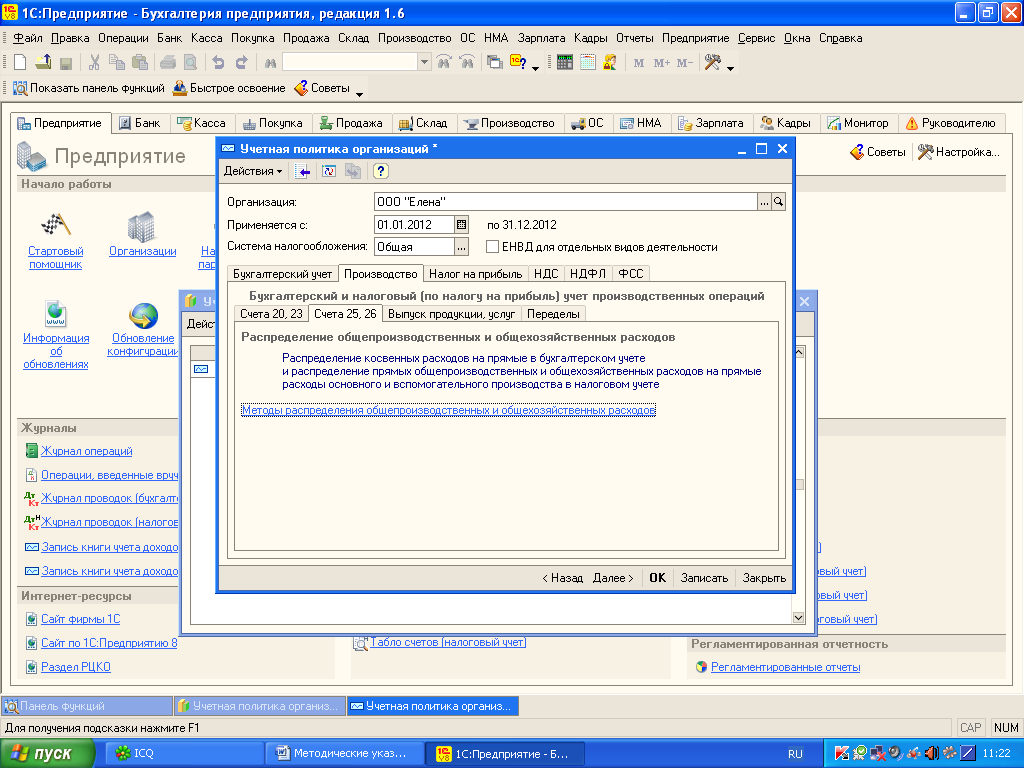
Task: Open the Действия dropdown in dialog
Action: point(253,171)
